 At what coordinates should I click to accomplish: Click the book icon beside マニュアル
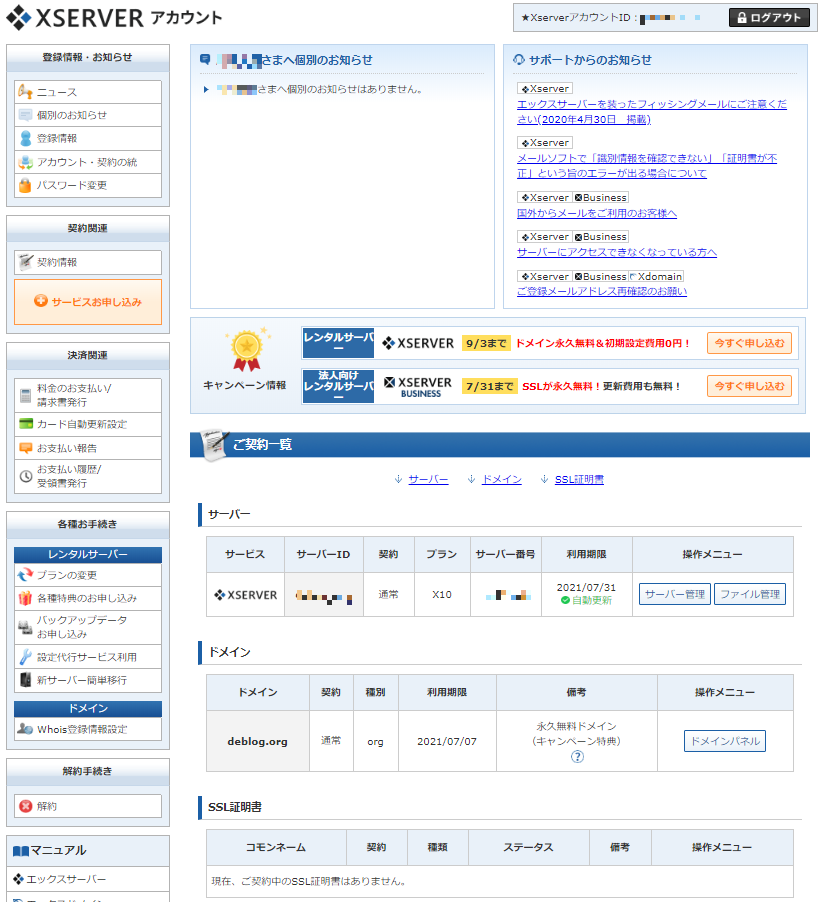21,851
